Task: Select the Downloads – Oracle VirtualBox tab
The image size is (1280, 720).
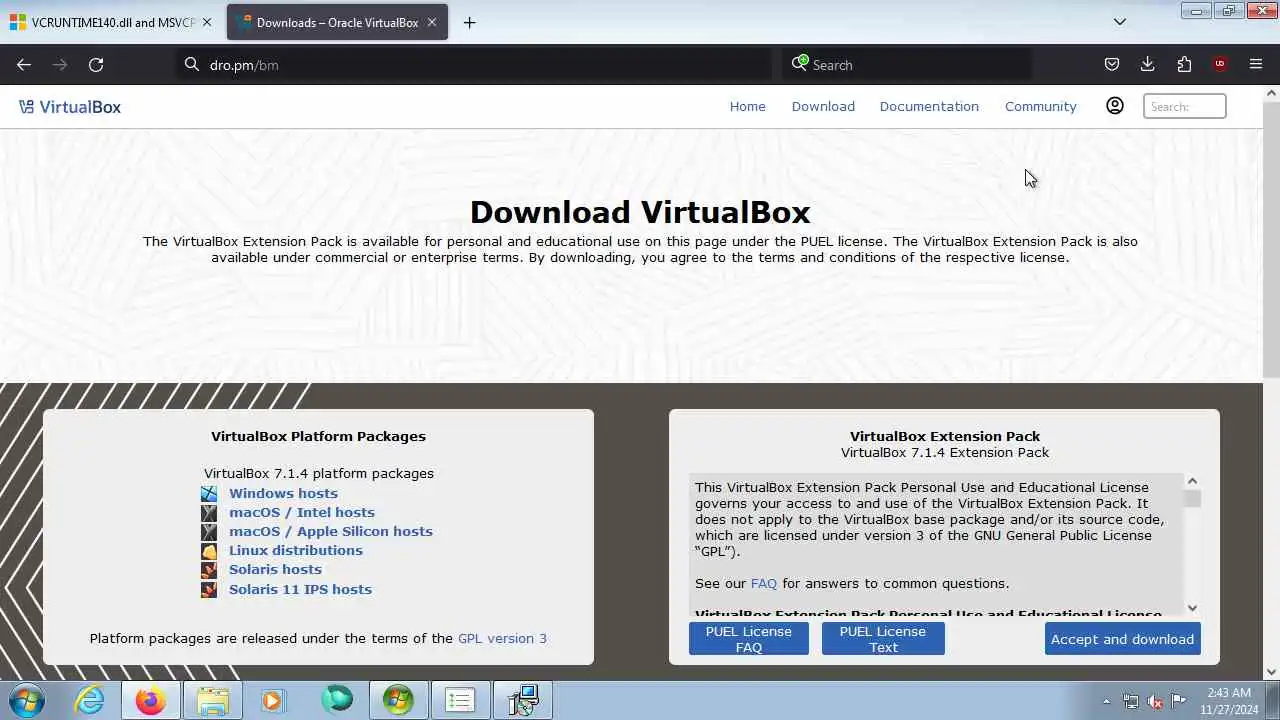Action: [337, 22]
